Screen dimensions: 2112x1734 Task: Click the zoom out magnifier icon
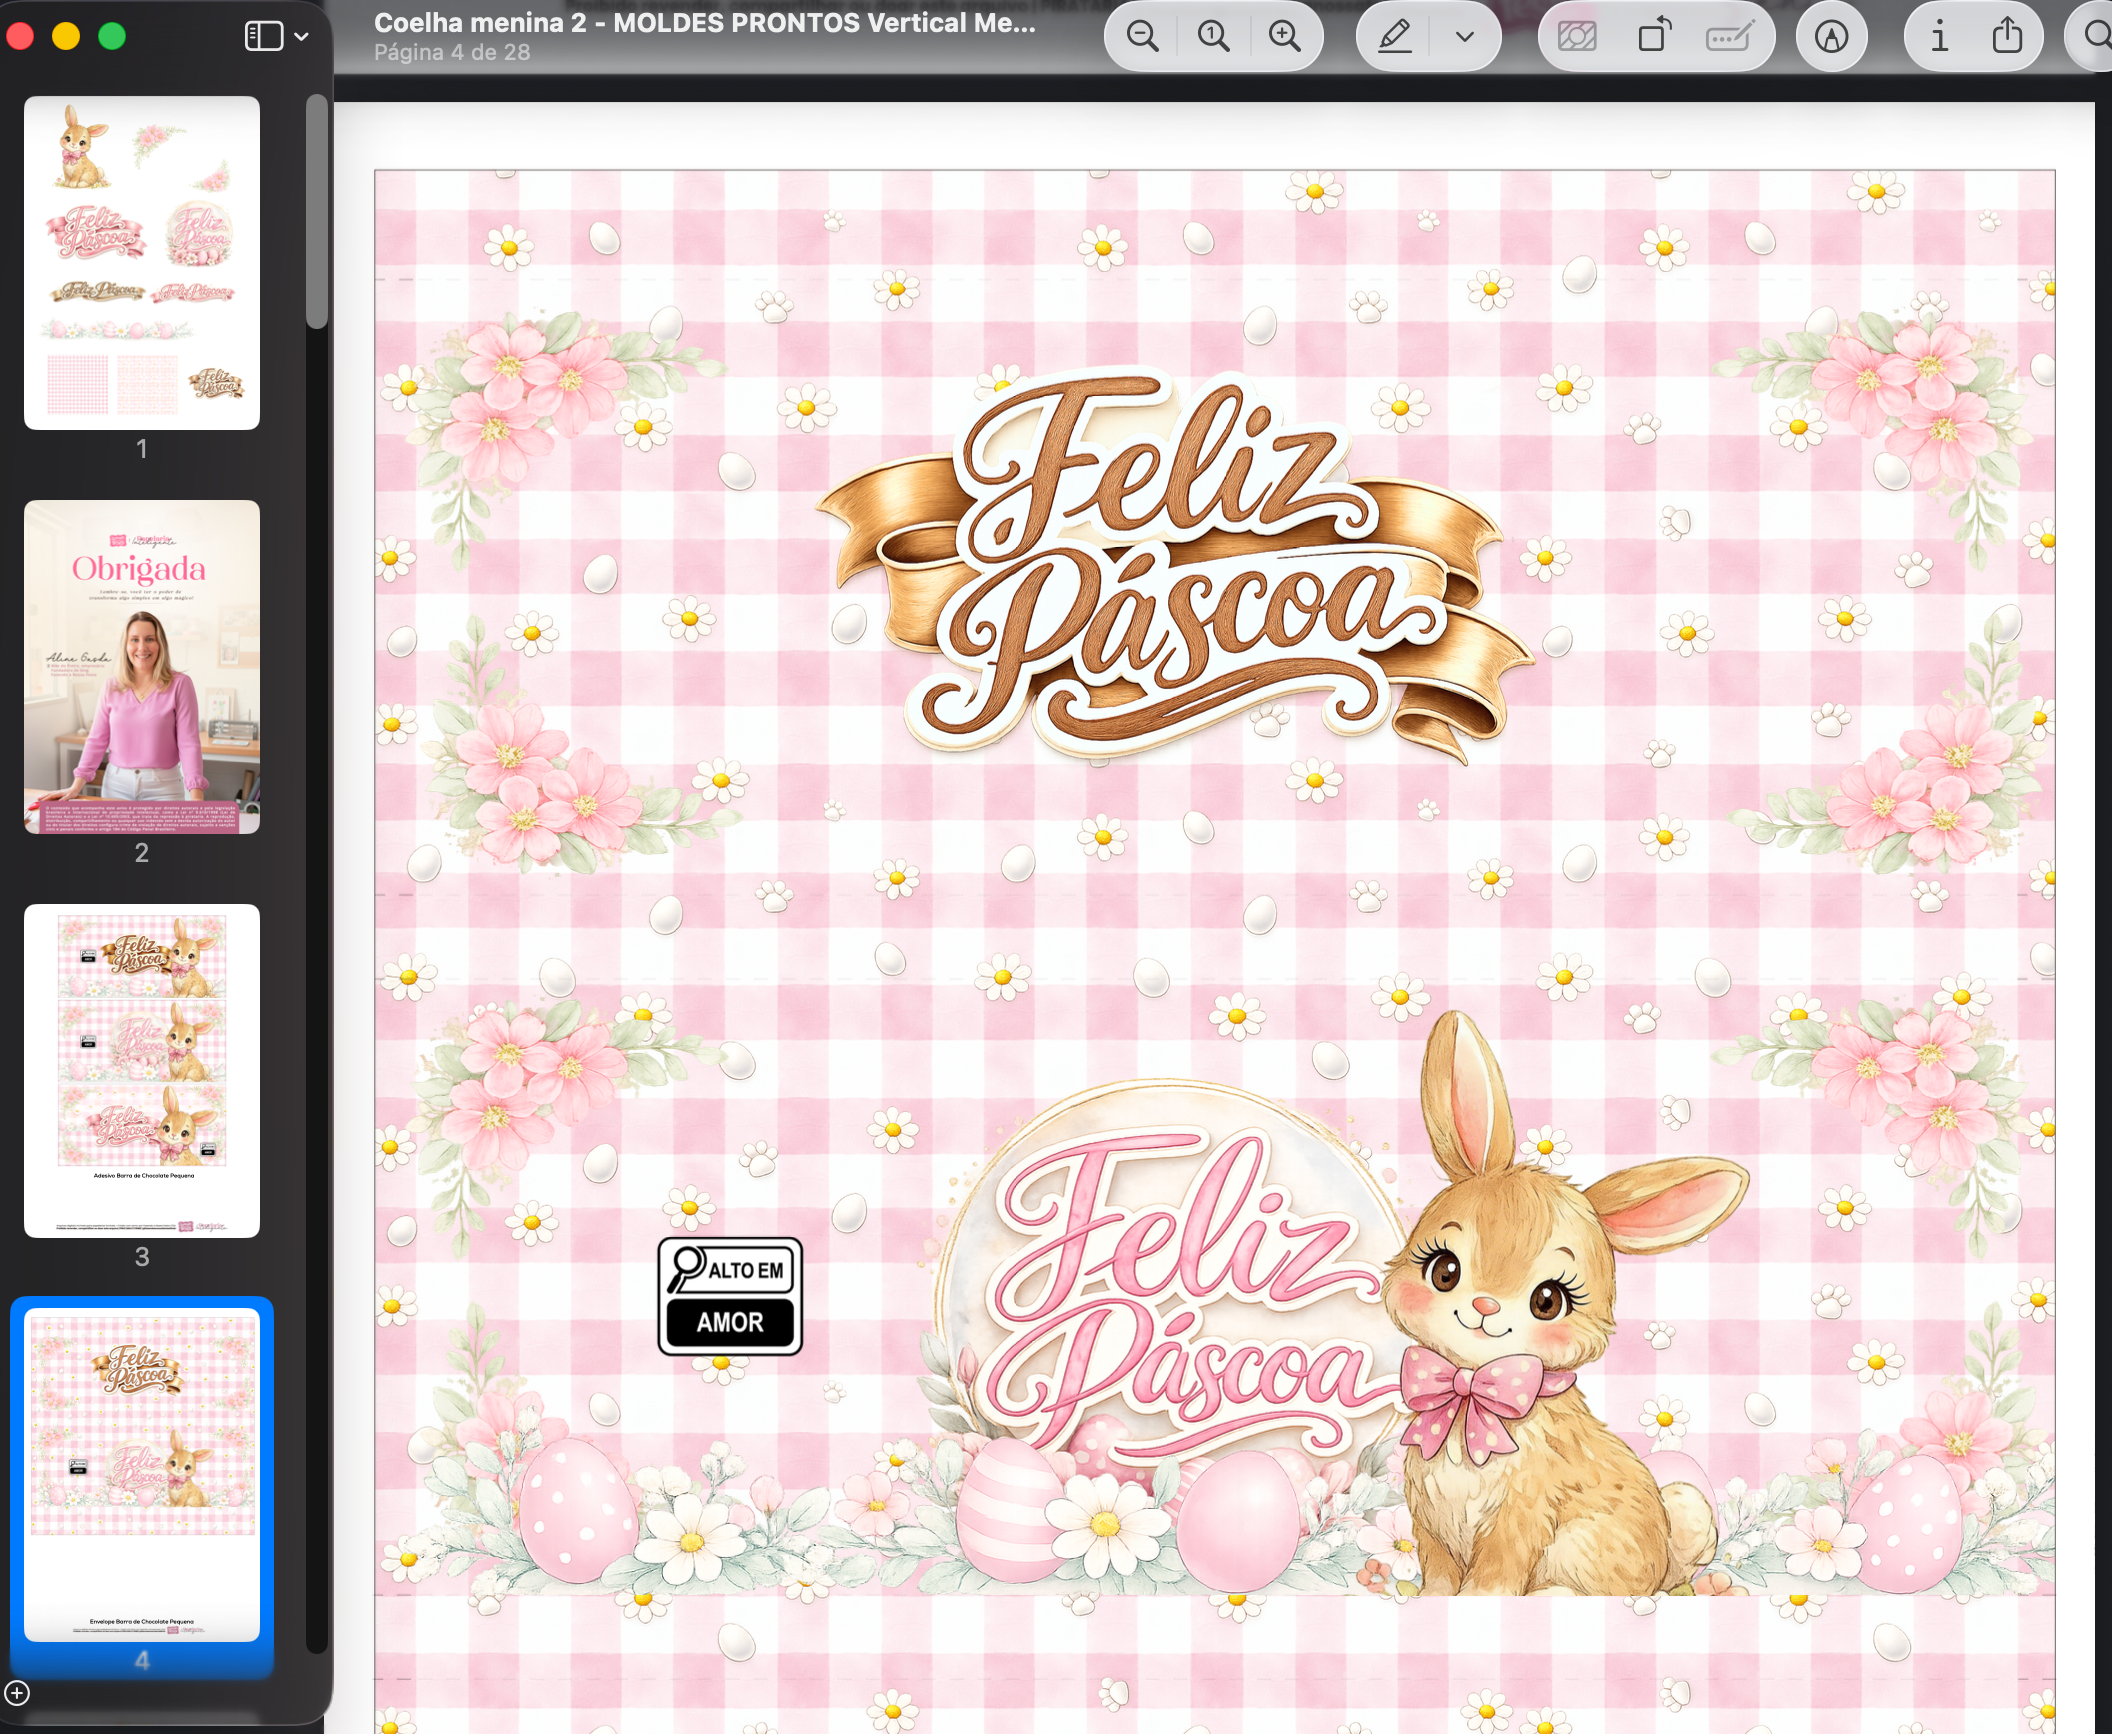tap(1142, 37)
